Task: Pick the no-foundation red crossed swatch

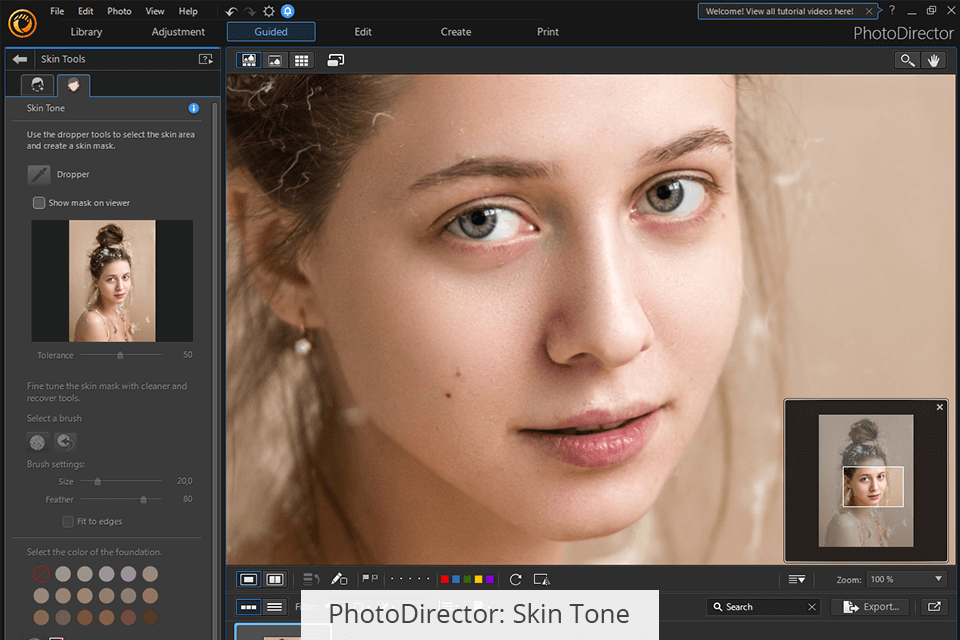Action: point(41,574)
